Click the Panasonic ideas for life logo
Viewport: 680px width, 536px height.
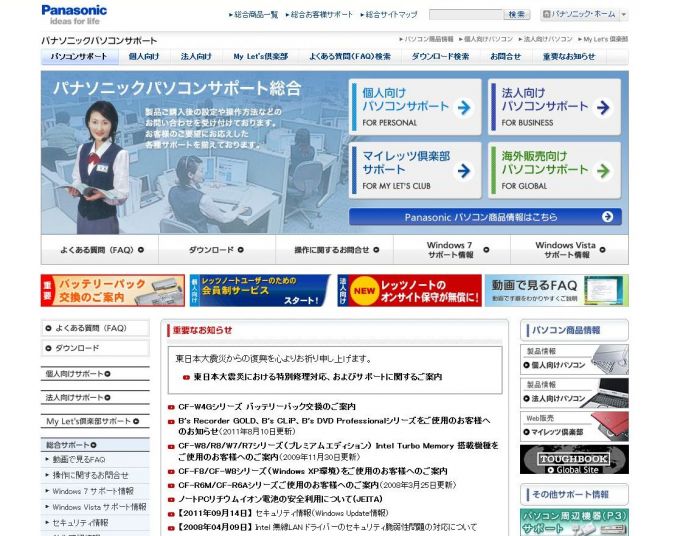coord(74,15)
